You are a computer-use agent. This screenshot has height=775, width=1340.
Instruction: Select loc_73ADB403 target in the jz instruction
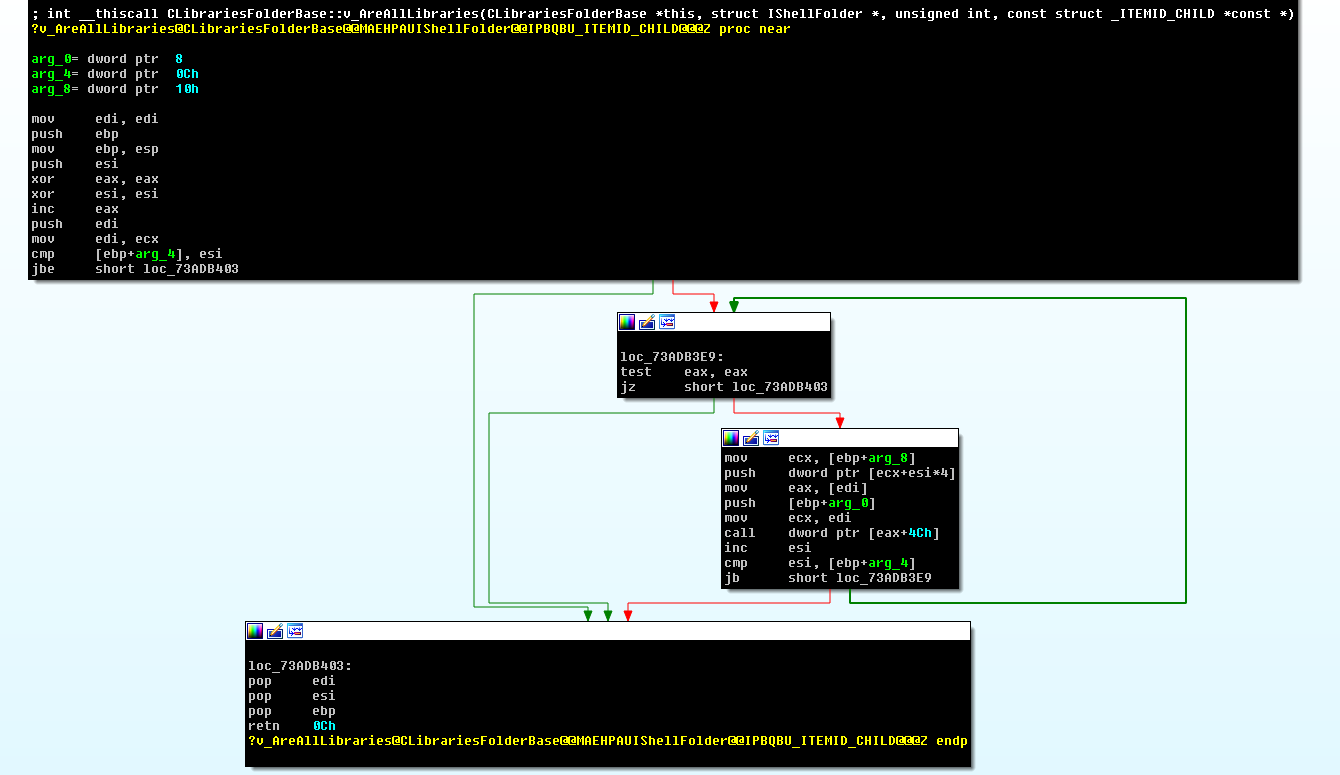pyautogui.click(x=780, y=387)
